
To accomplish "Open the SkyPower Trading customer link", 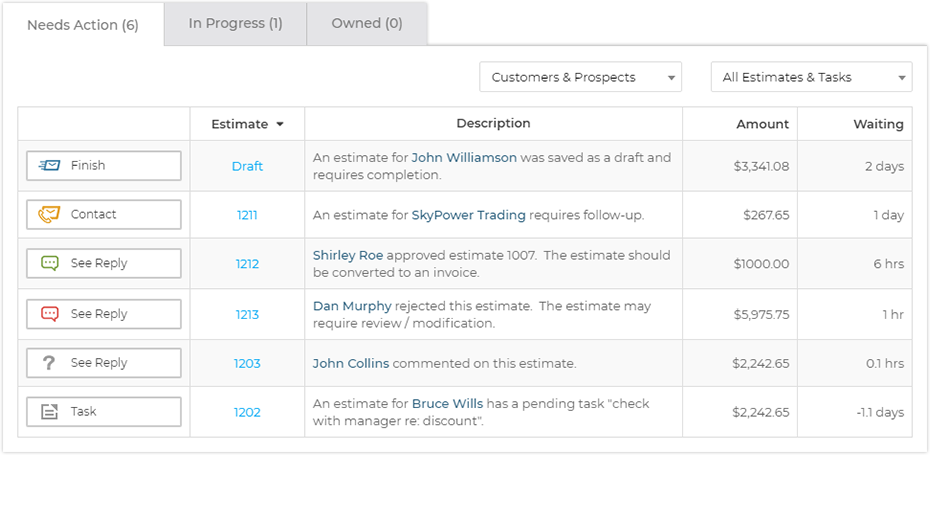I will 469,215.
